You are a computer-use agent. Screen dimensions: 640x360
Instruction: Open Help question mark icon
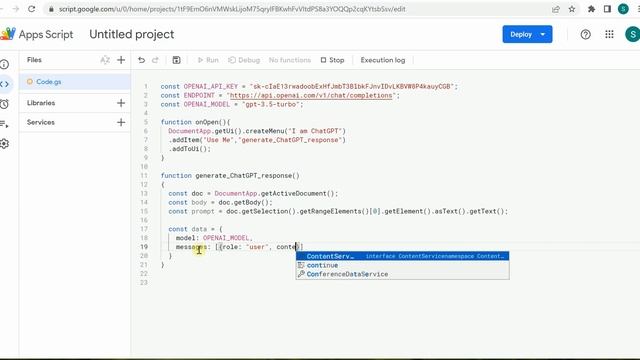point(585,35)
